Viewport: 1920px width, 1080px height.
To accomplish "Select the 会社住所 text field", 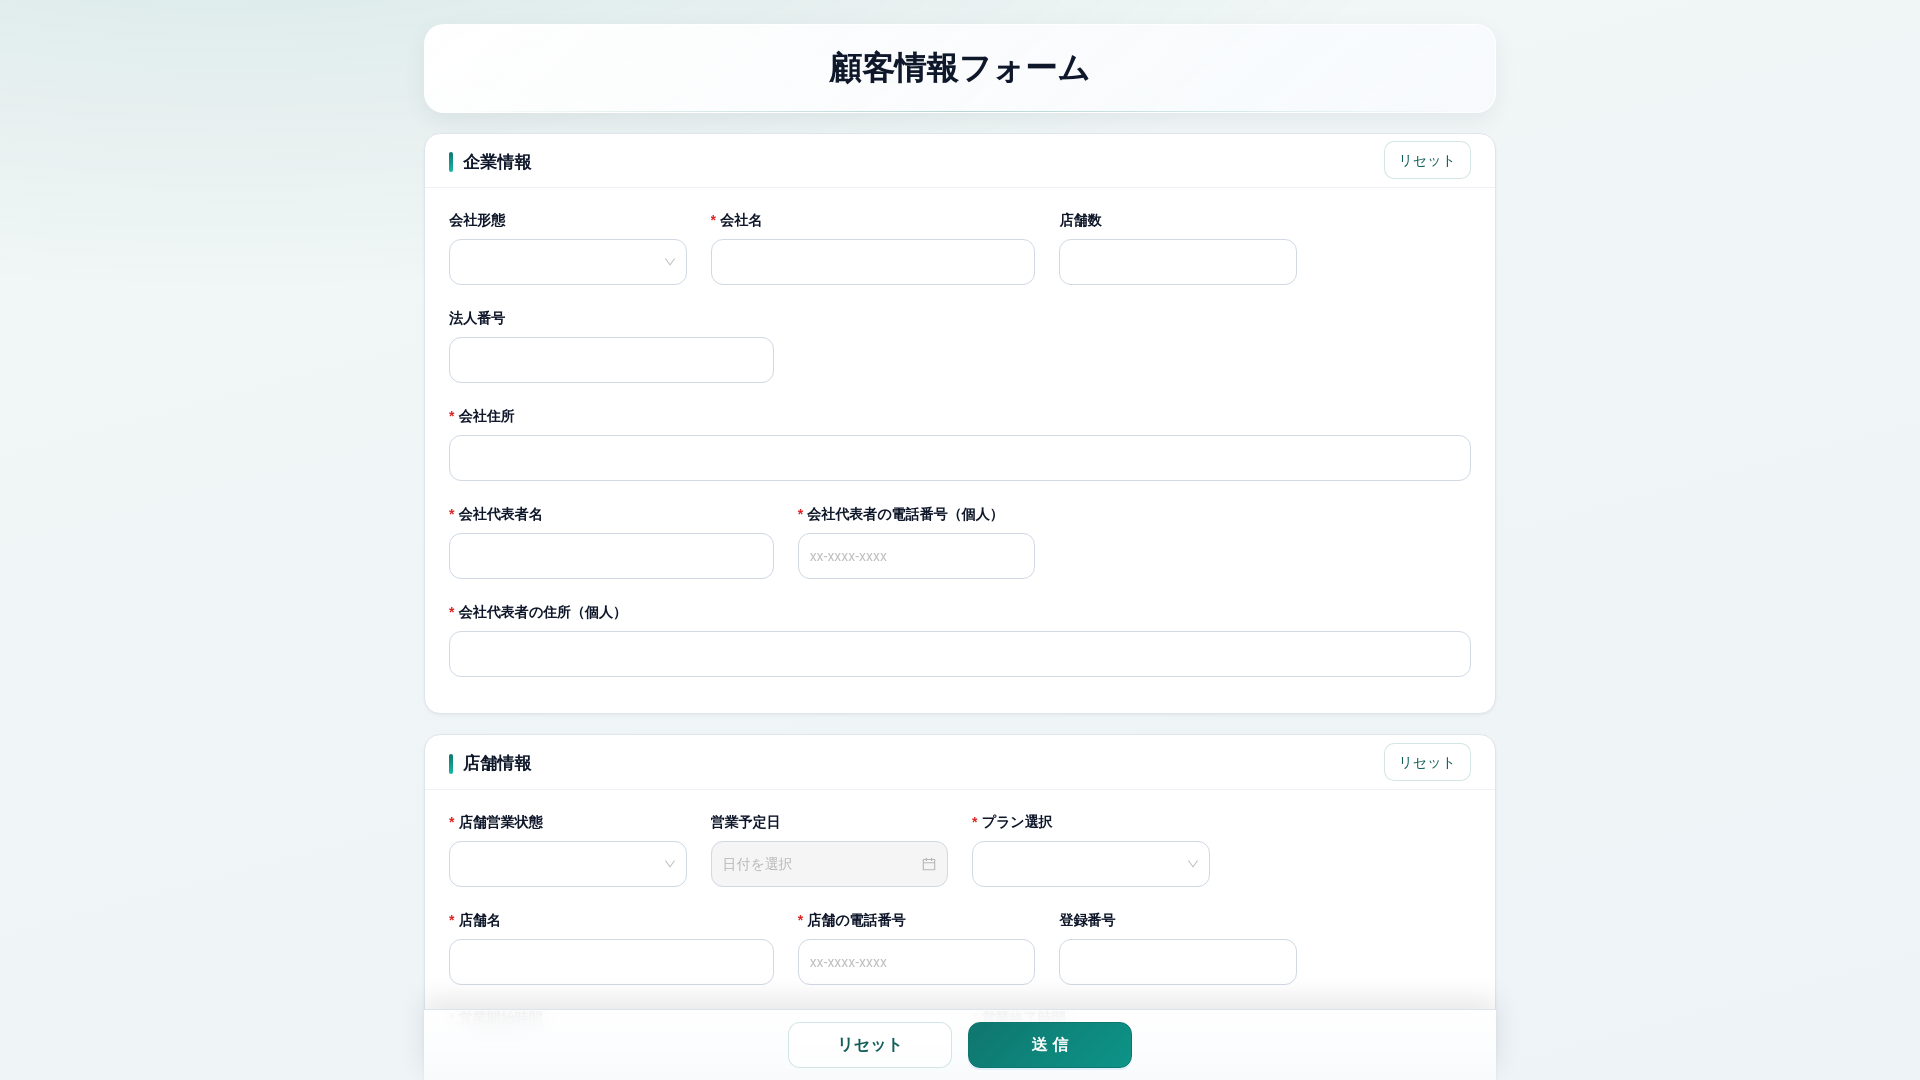I will pyautogui.click(x=960, y=458).
